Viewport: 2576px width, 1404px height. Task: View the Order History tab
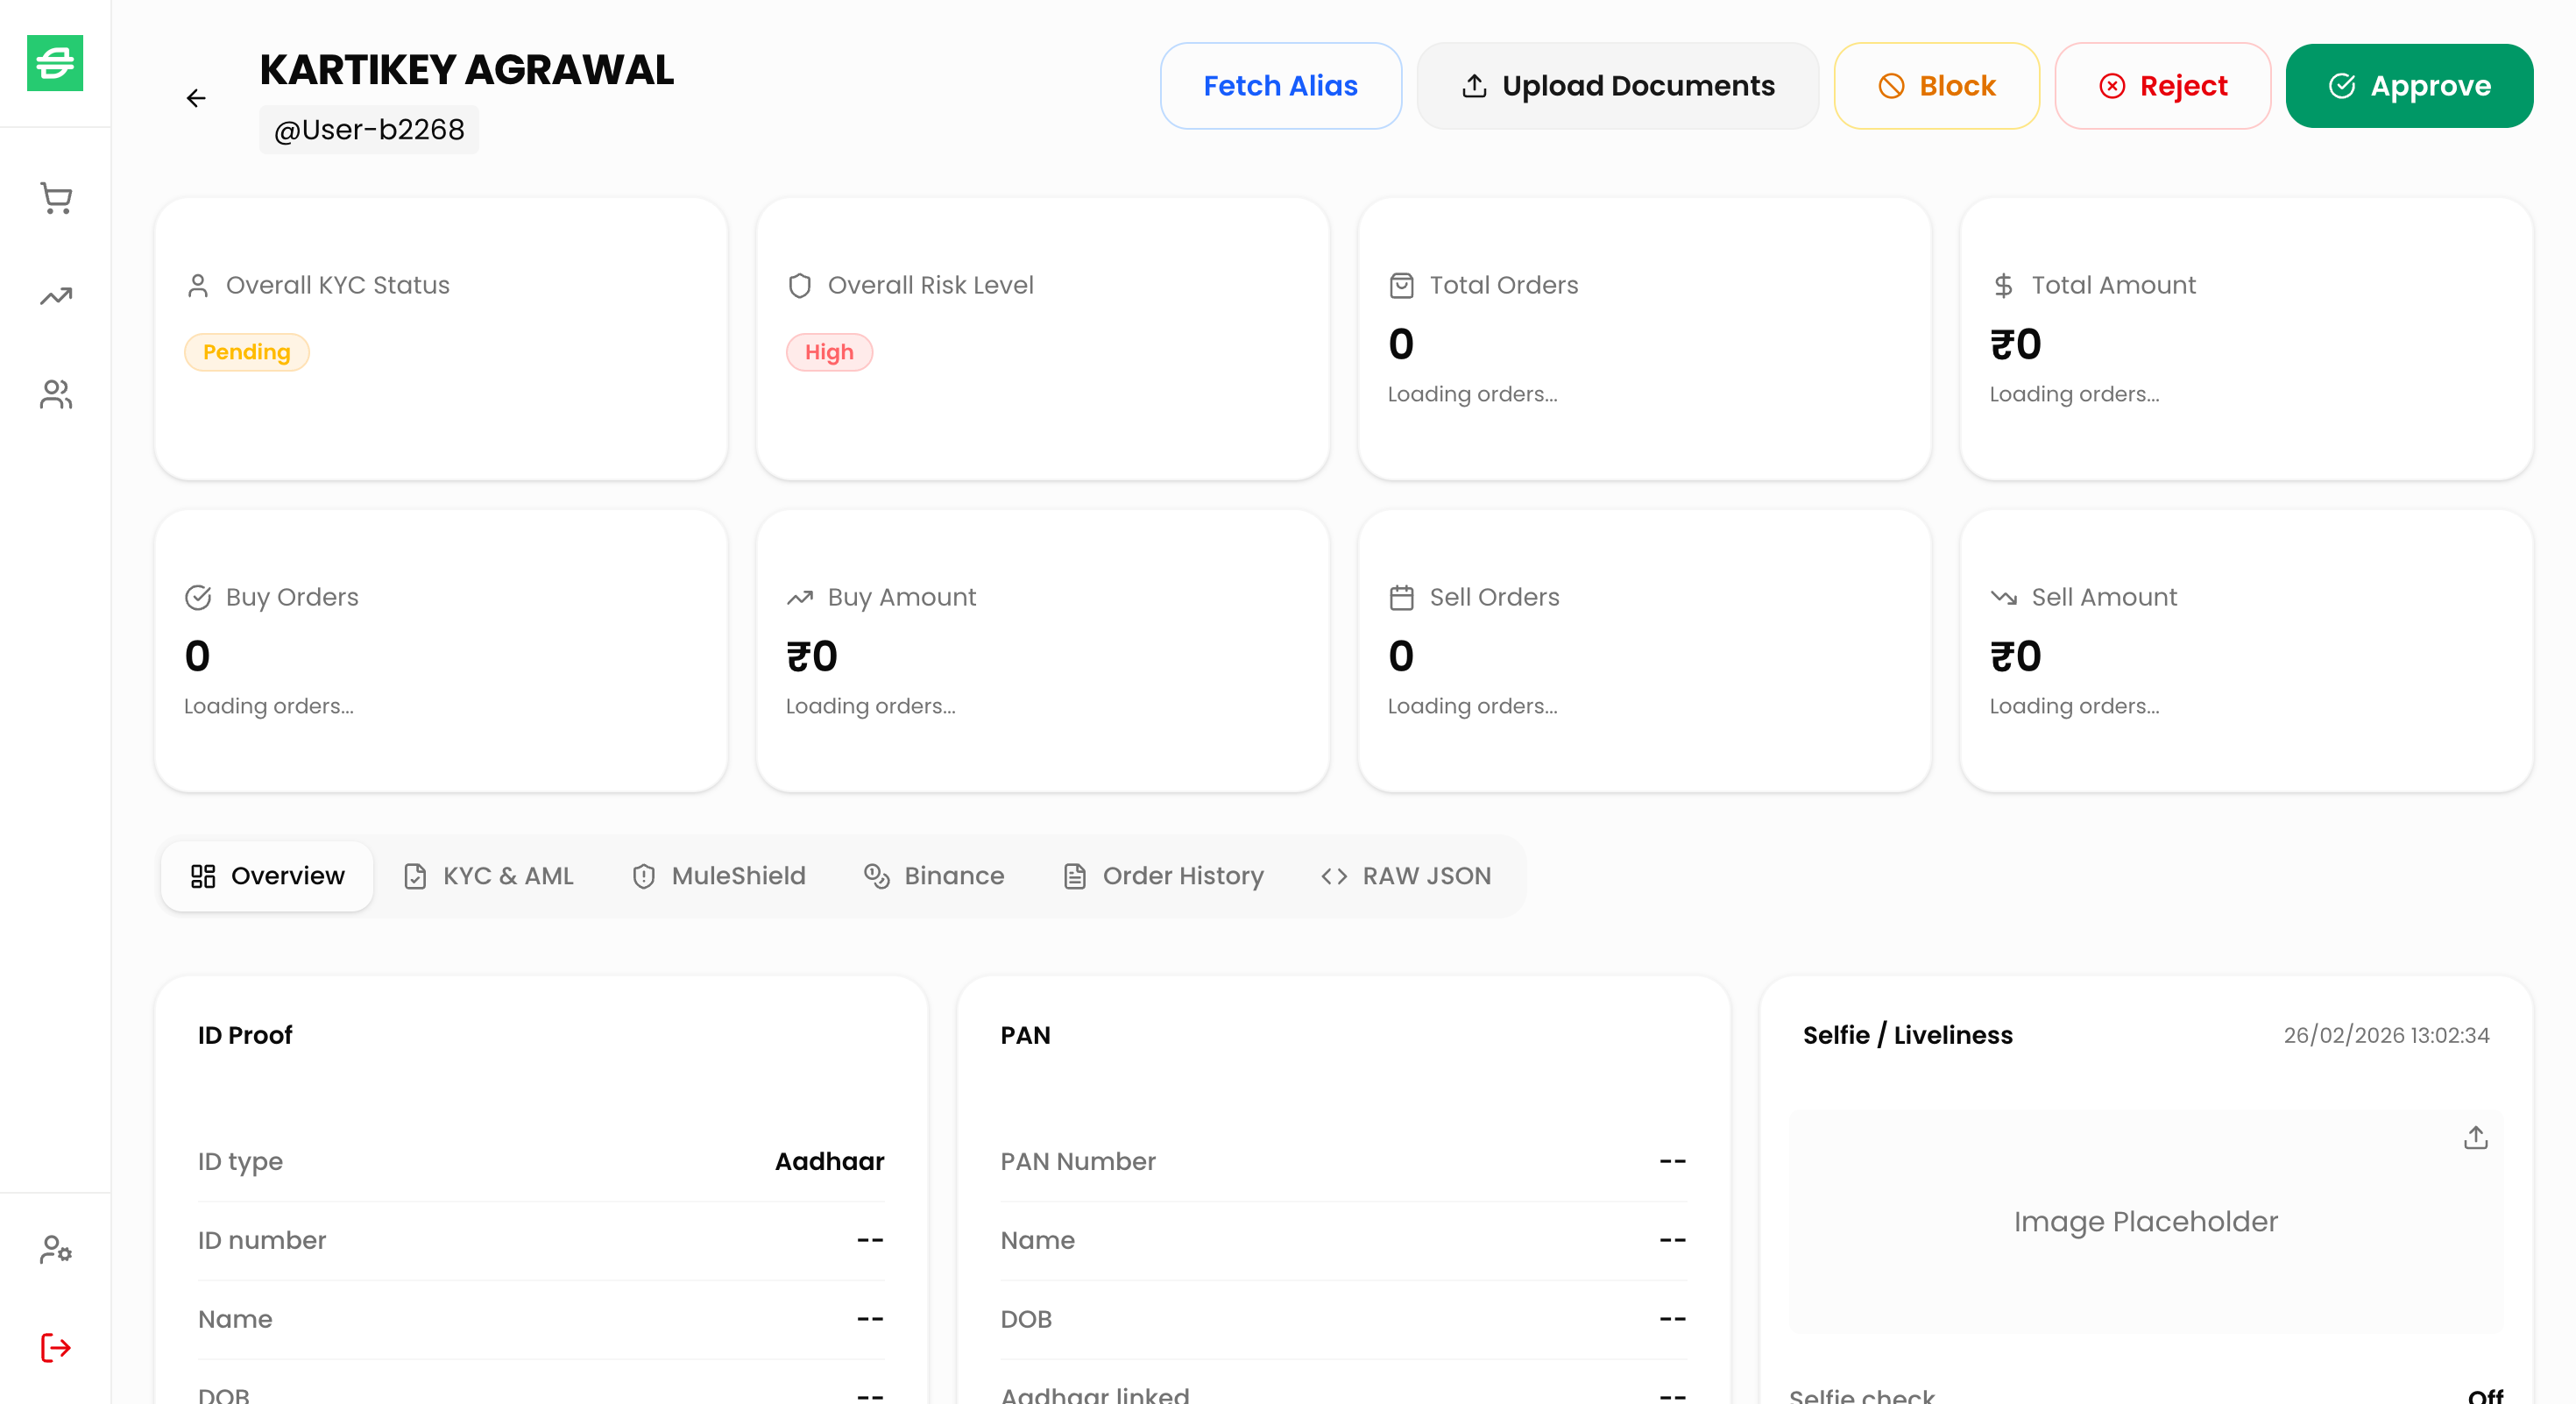tap(1163, 876)
